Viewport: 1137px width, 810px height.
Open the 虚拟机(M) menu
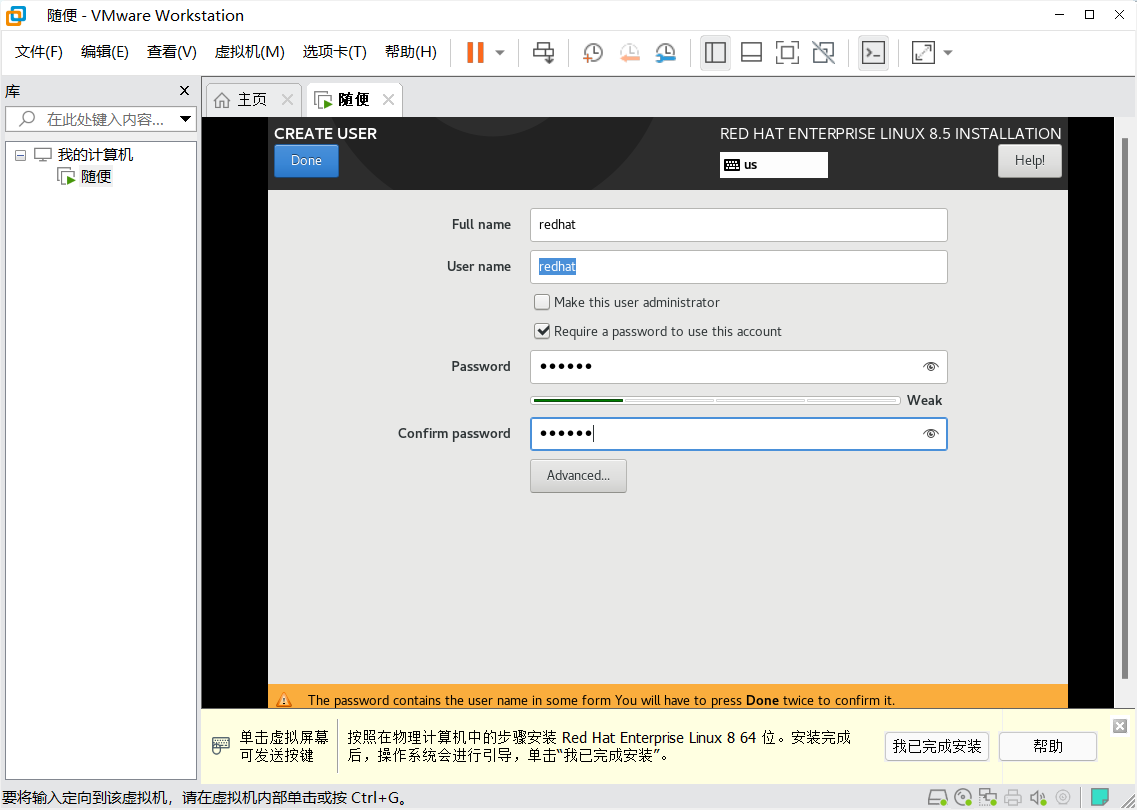point(249,51)
